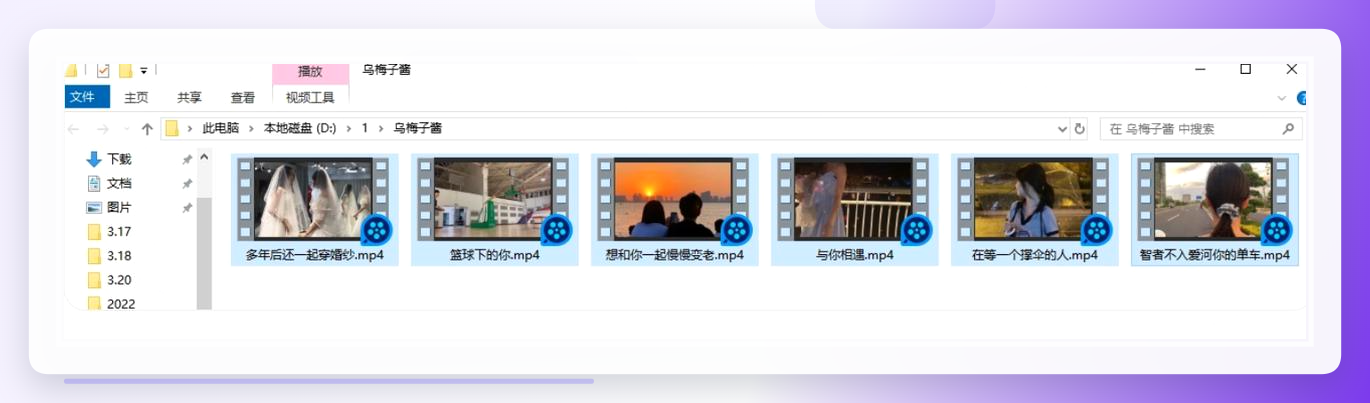Image resolution: width=1370 pixels, height=403 pixels.
Task: Click player badge on 智者不入爱河你的单车.mp4
Action: click(x=1276, y=230)
